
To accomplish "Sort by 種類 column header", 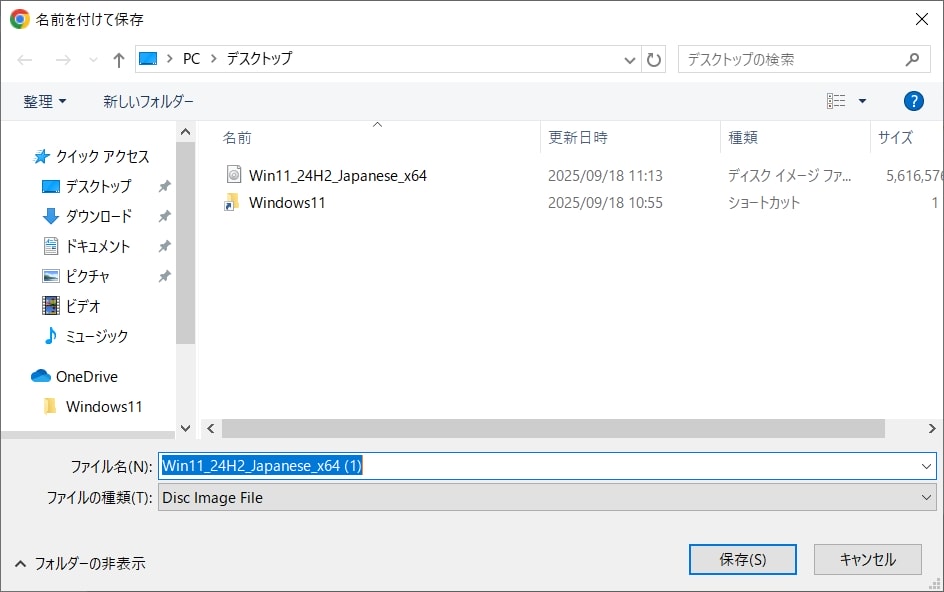I will coord(743,138).
